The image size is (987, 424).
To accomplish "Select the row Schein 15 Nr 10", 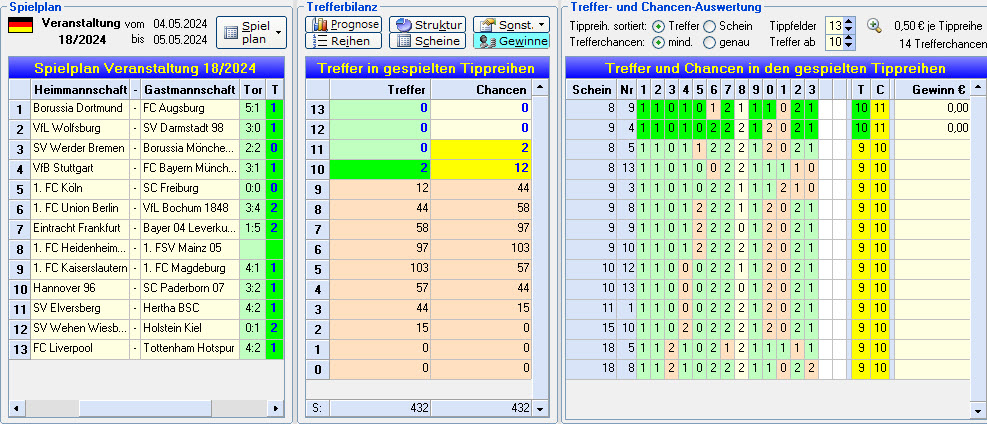I will (x=768, y=328).
